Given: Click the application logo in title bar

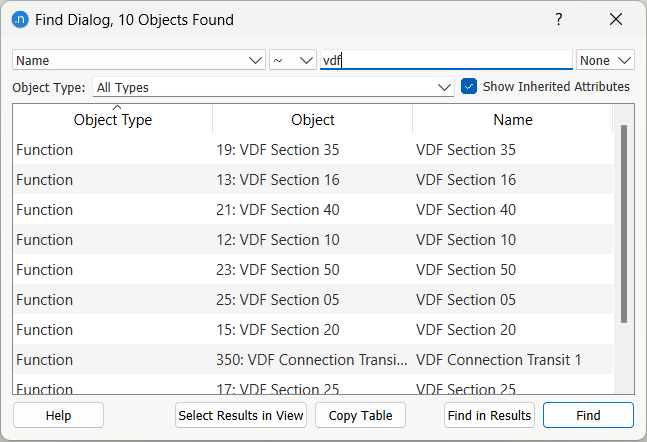Looking at the screenshot, I should [19, 19].
